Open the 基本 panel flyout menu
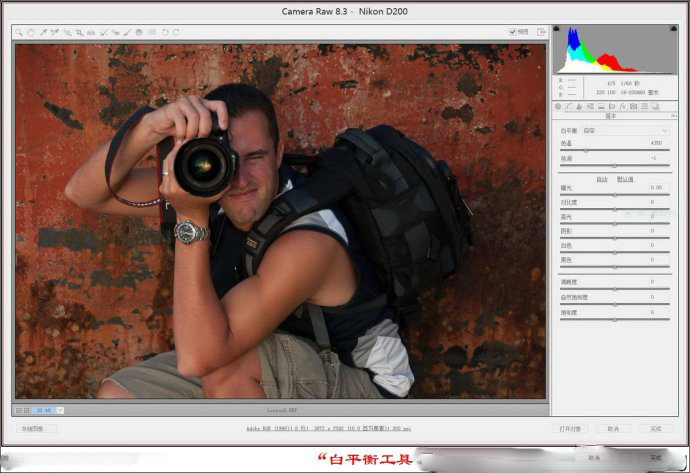Viewport: 690px width, 473px height. [x=673, y=116]
